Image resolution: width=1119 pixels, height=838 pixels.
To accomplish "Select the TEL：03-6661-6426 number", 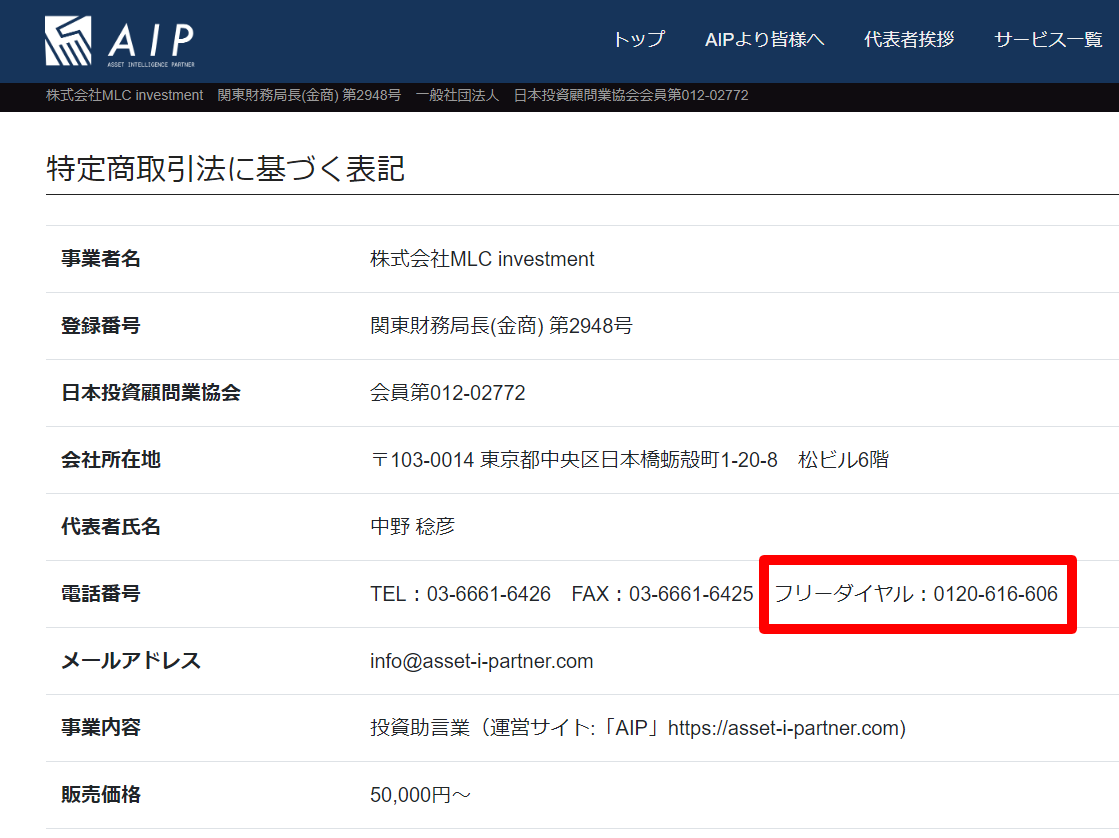I will pyautogui.click(x=460, y=594).
